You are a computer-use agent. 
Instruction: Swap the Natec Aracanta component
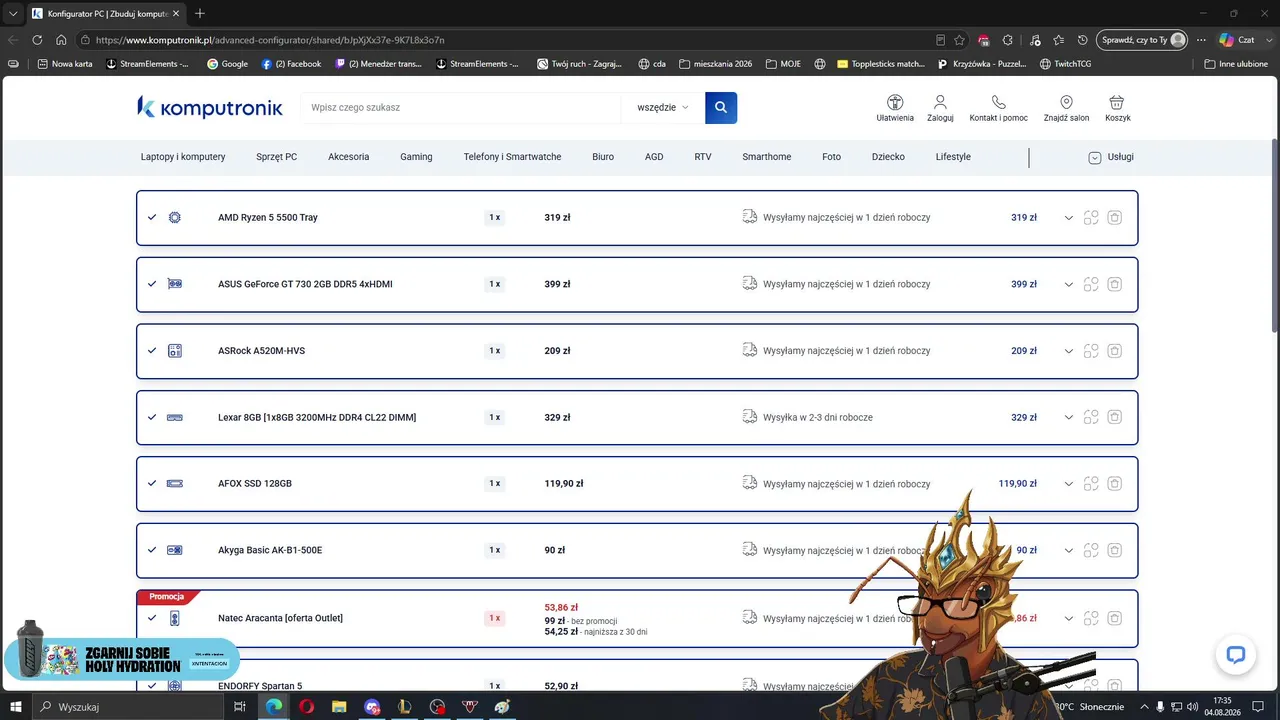(x=1091, y=618)
